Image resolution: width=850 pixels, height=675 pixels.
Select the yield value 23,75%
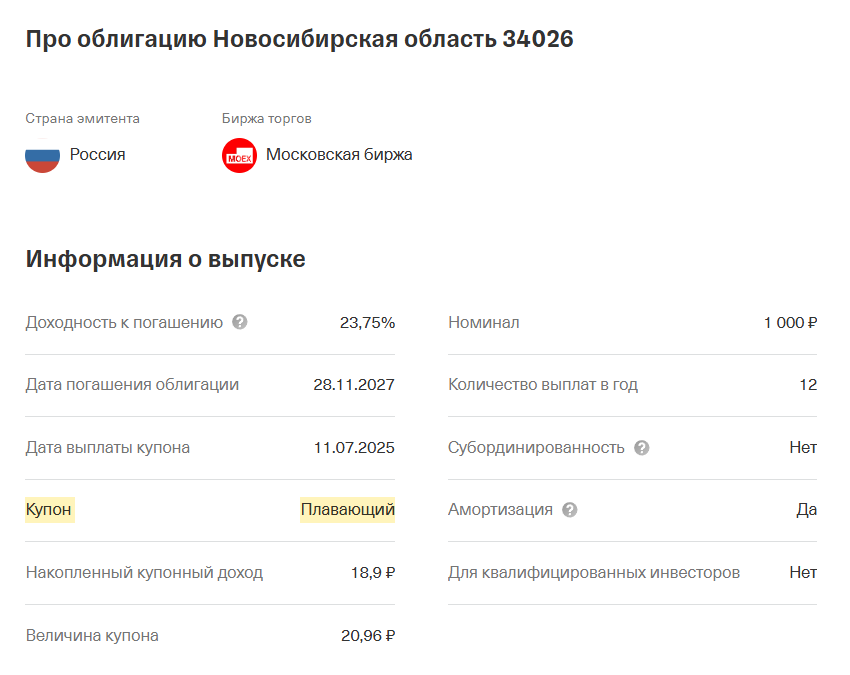[368, 323]
